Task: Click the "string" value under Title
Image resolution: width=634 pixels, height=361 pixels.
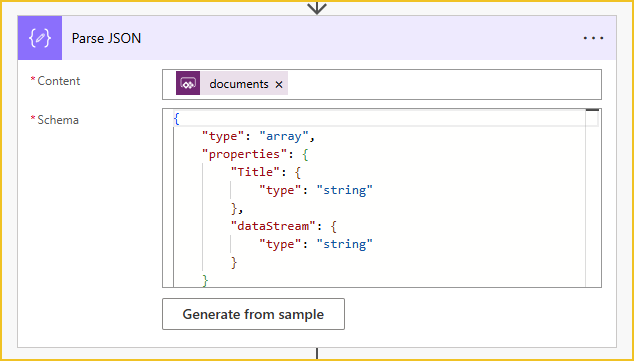Action: (x=344, y=190)
